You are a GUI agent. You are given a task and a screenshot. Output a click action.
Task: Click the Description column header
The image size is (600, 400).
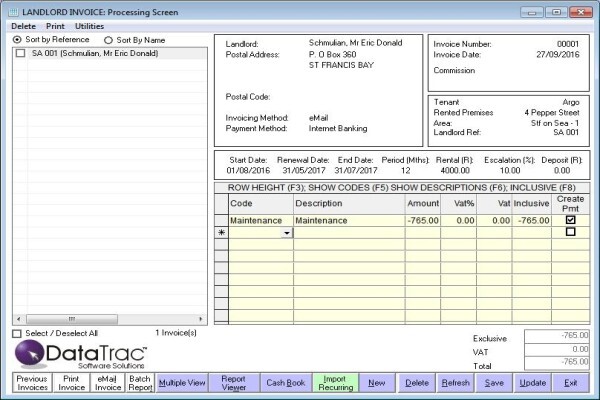point(349,204)
